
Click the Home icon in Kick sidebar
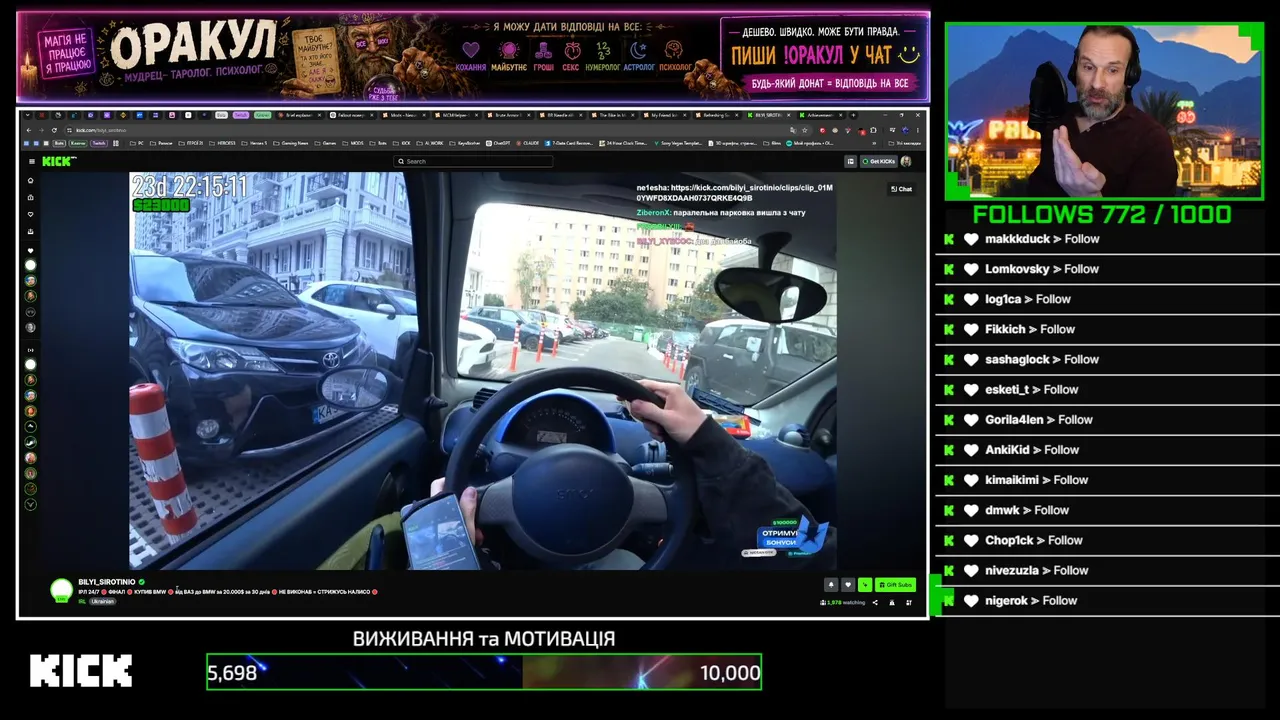(x=31, y=181)
